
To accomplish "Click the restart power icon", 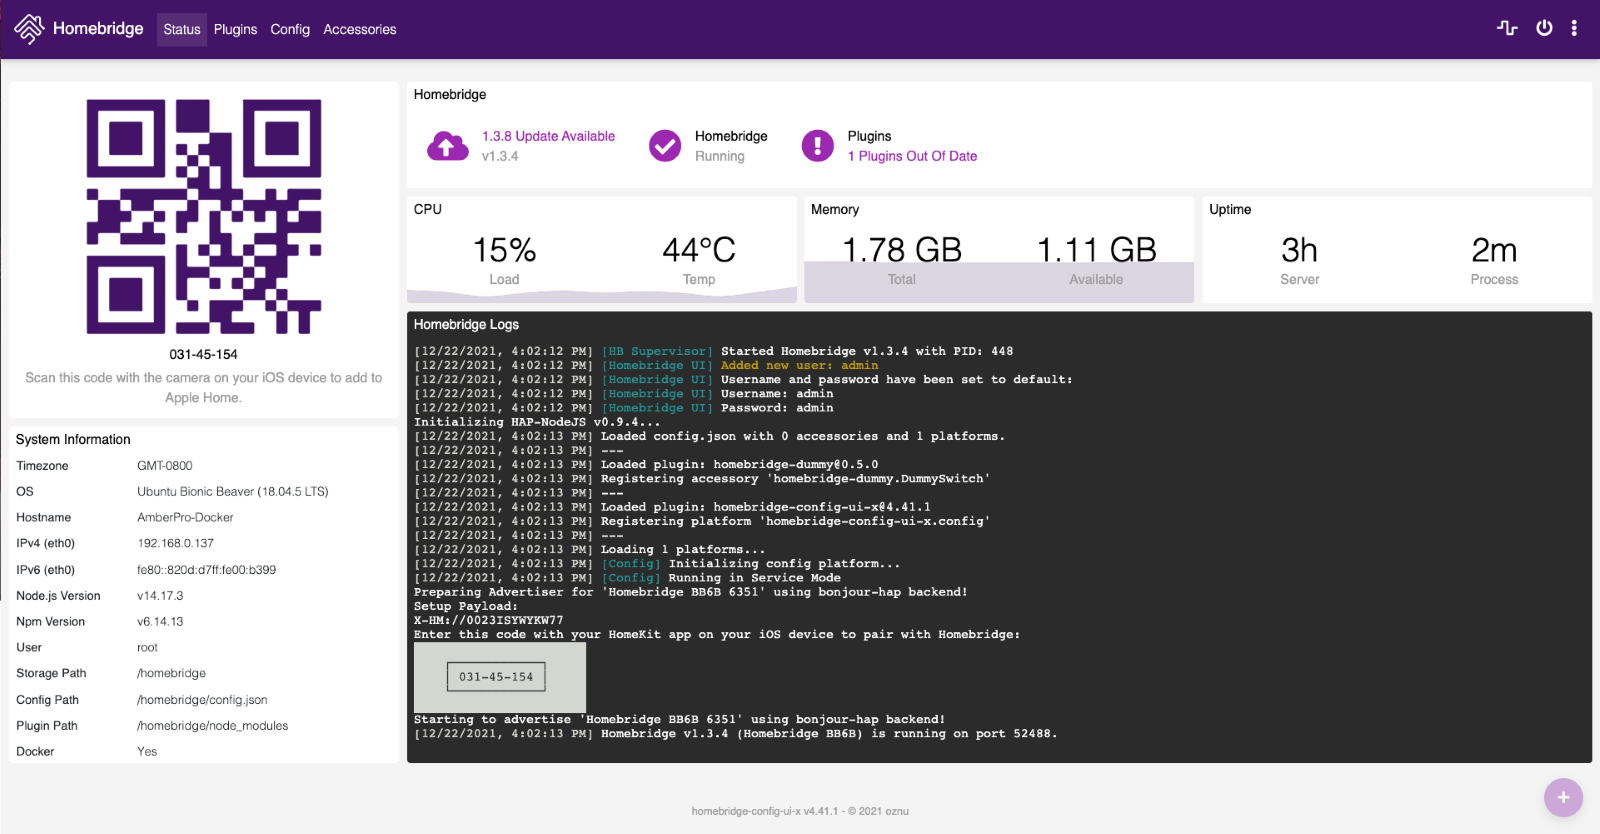I will 1544,28.
